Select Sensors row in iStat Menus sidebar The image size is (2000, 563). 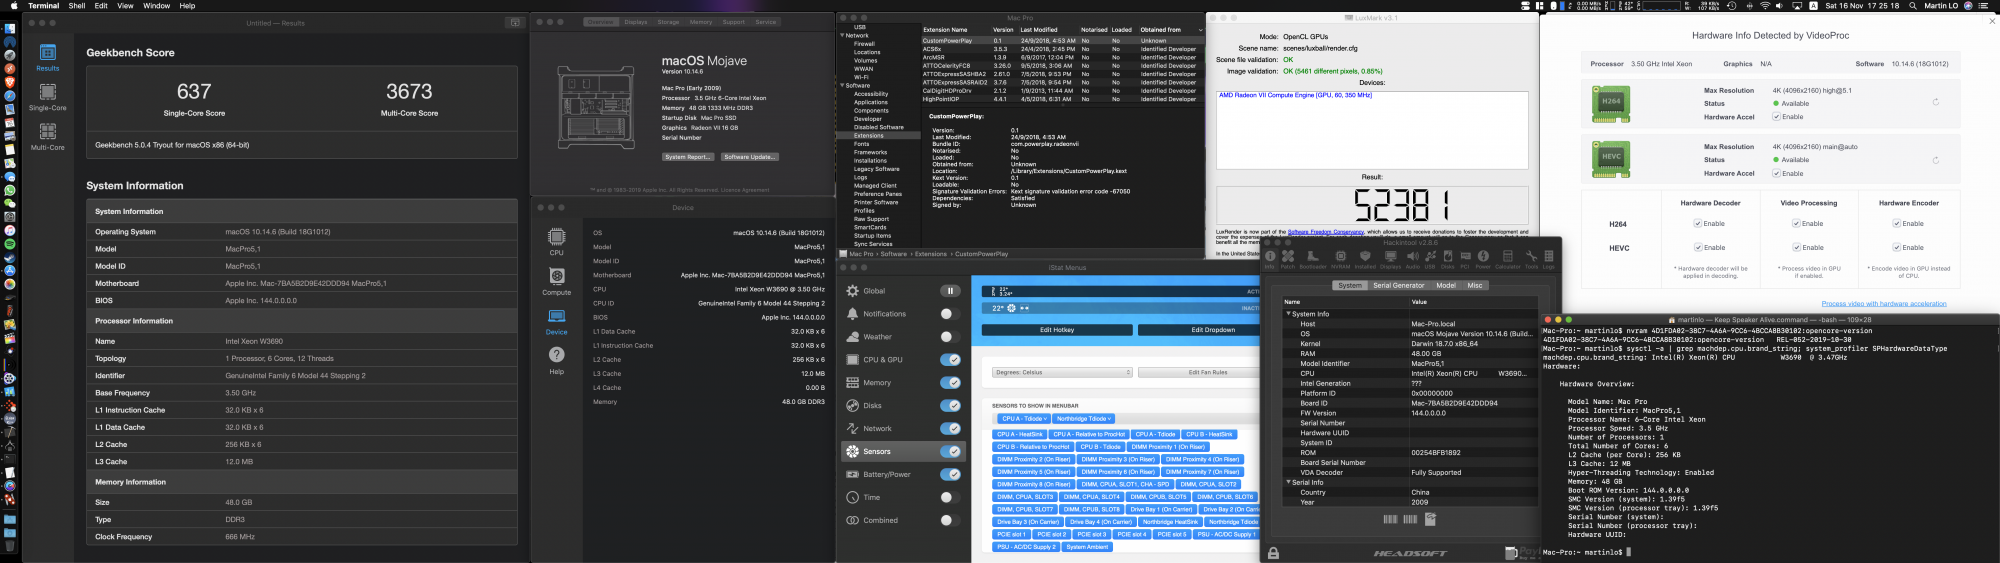point(903,452)
